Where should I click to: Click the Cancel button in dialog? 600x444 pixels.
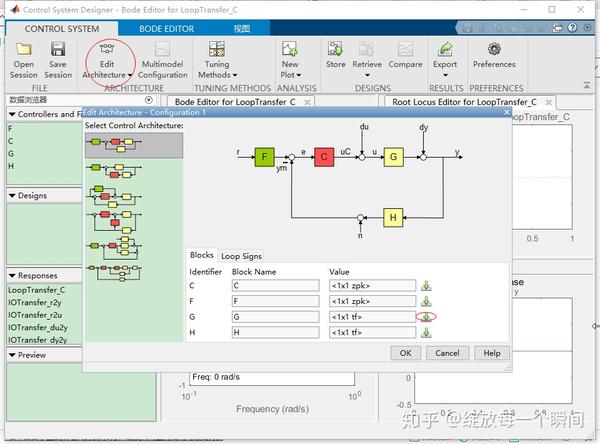click(447, 353)
